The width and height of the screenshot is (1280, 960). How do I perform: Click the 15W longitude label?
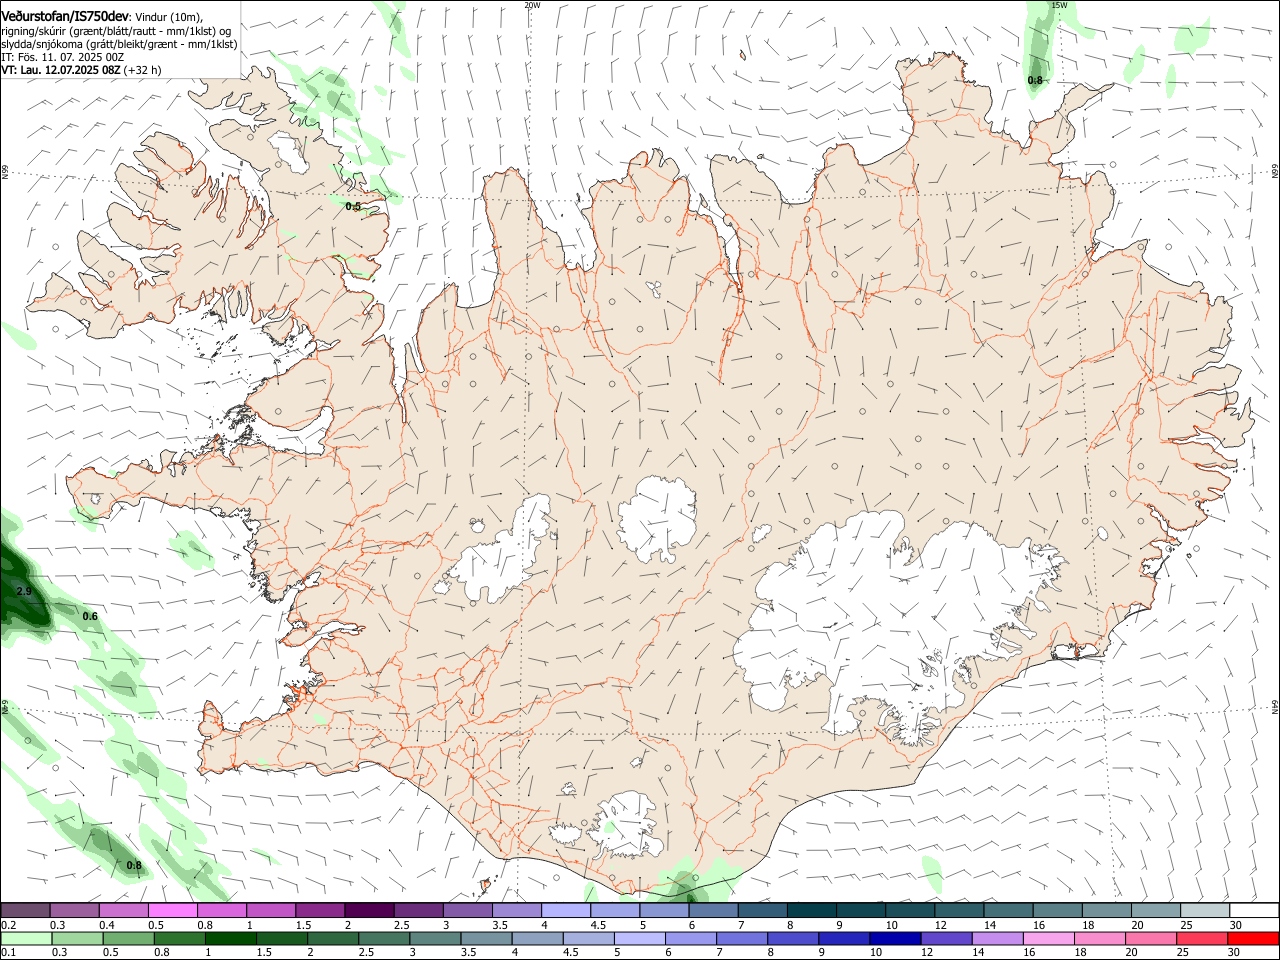(1059, 5)
